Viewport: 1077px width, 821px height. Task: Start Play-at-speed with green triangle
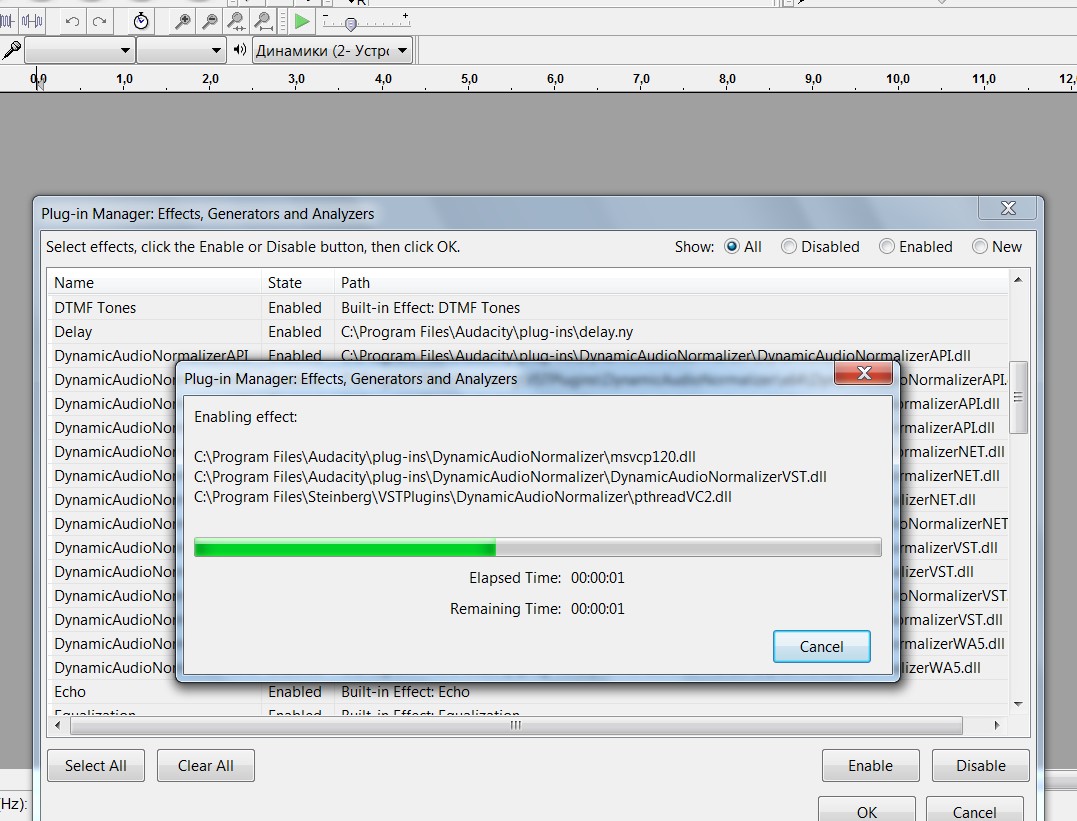click(x=302, y=21)
